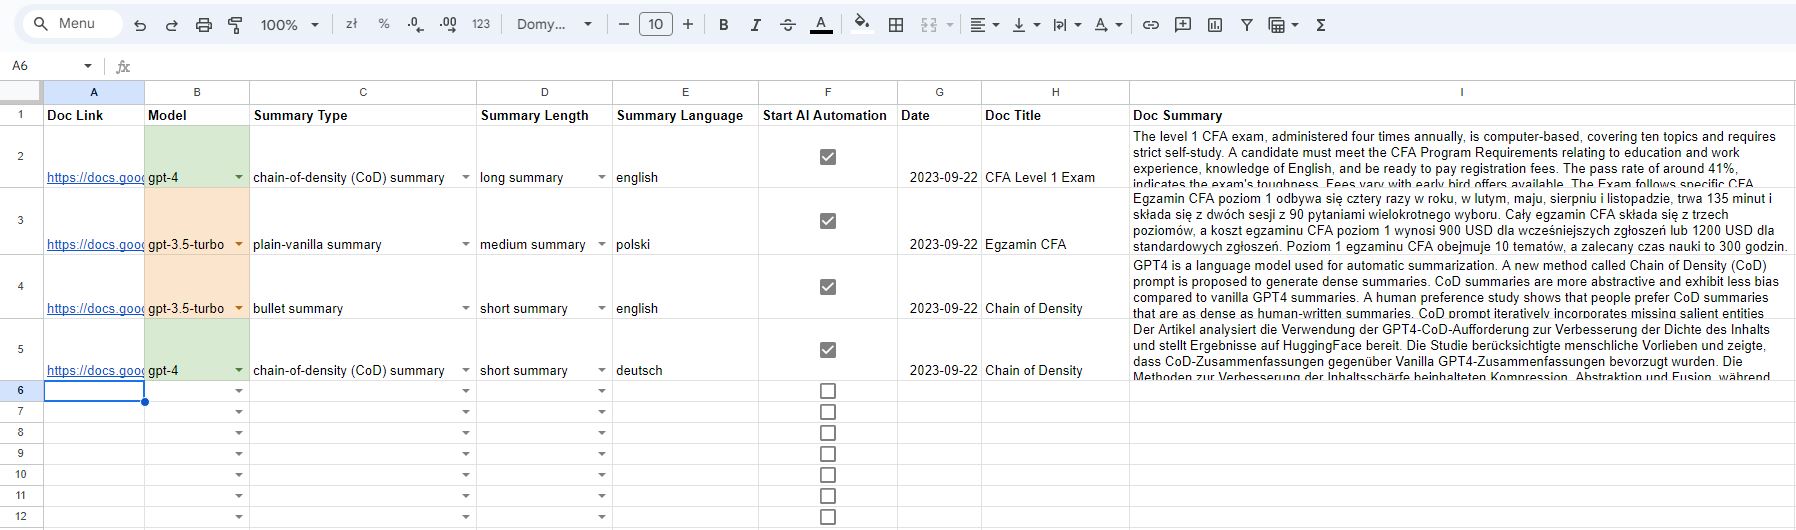Toggle italic formatting
The height and width of the screenshot is (530, 1796).
pos(755,25)
